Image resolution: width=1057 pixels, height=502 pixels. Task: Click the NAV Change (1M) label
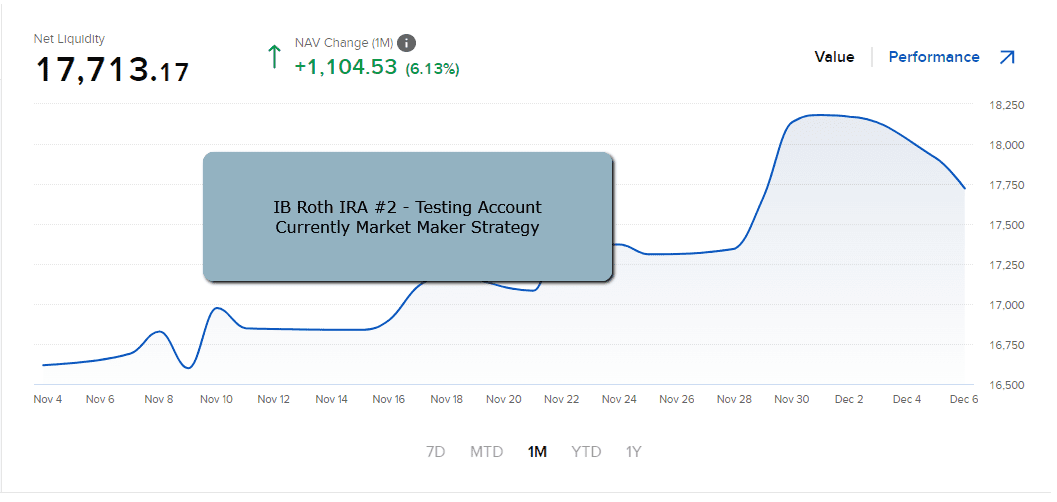click(344, 43)
